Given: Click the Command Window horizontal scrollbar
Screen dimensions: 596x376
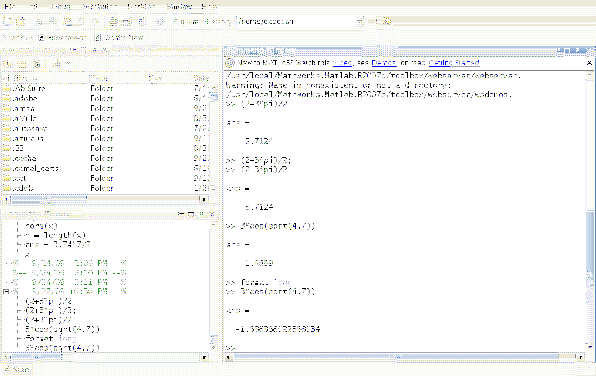Looking at the screenshot, I should (x=405, y=357).
